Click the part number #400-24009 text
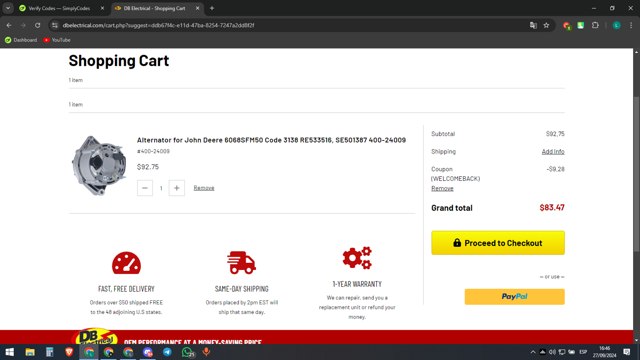This screenshot has width=640, height=360. (x=153, y=151)
